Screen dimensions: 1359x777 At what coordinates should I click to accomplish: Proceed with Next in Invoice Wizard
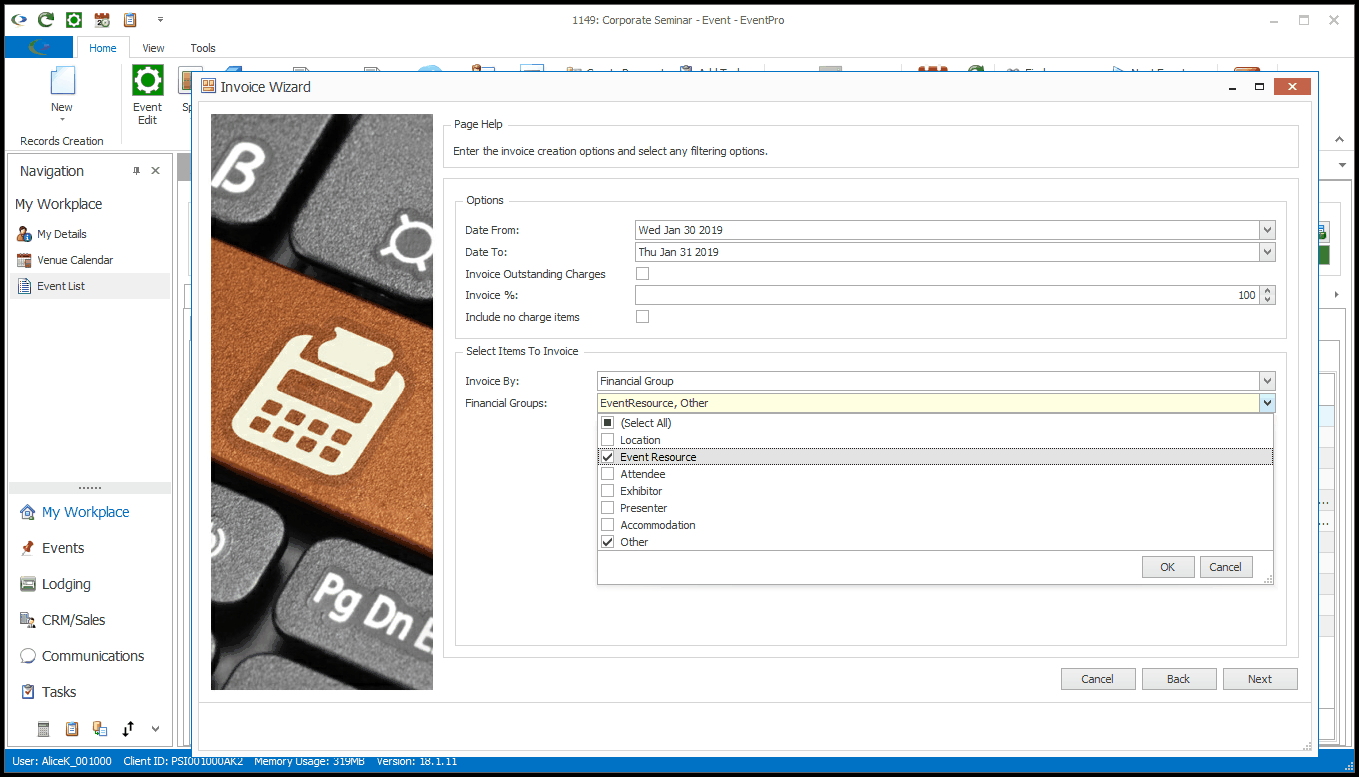[x=1260, y=679]
